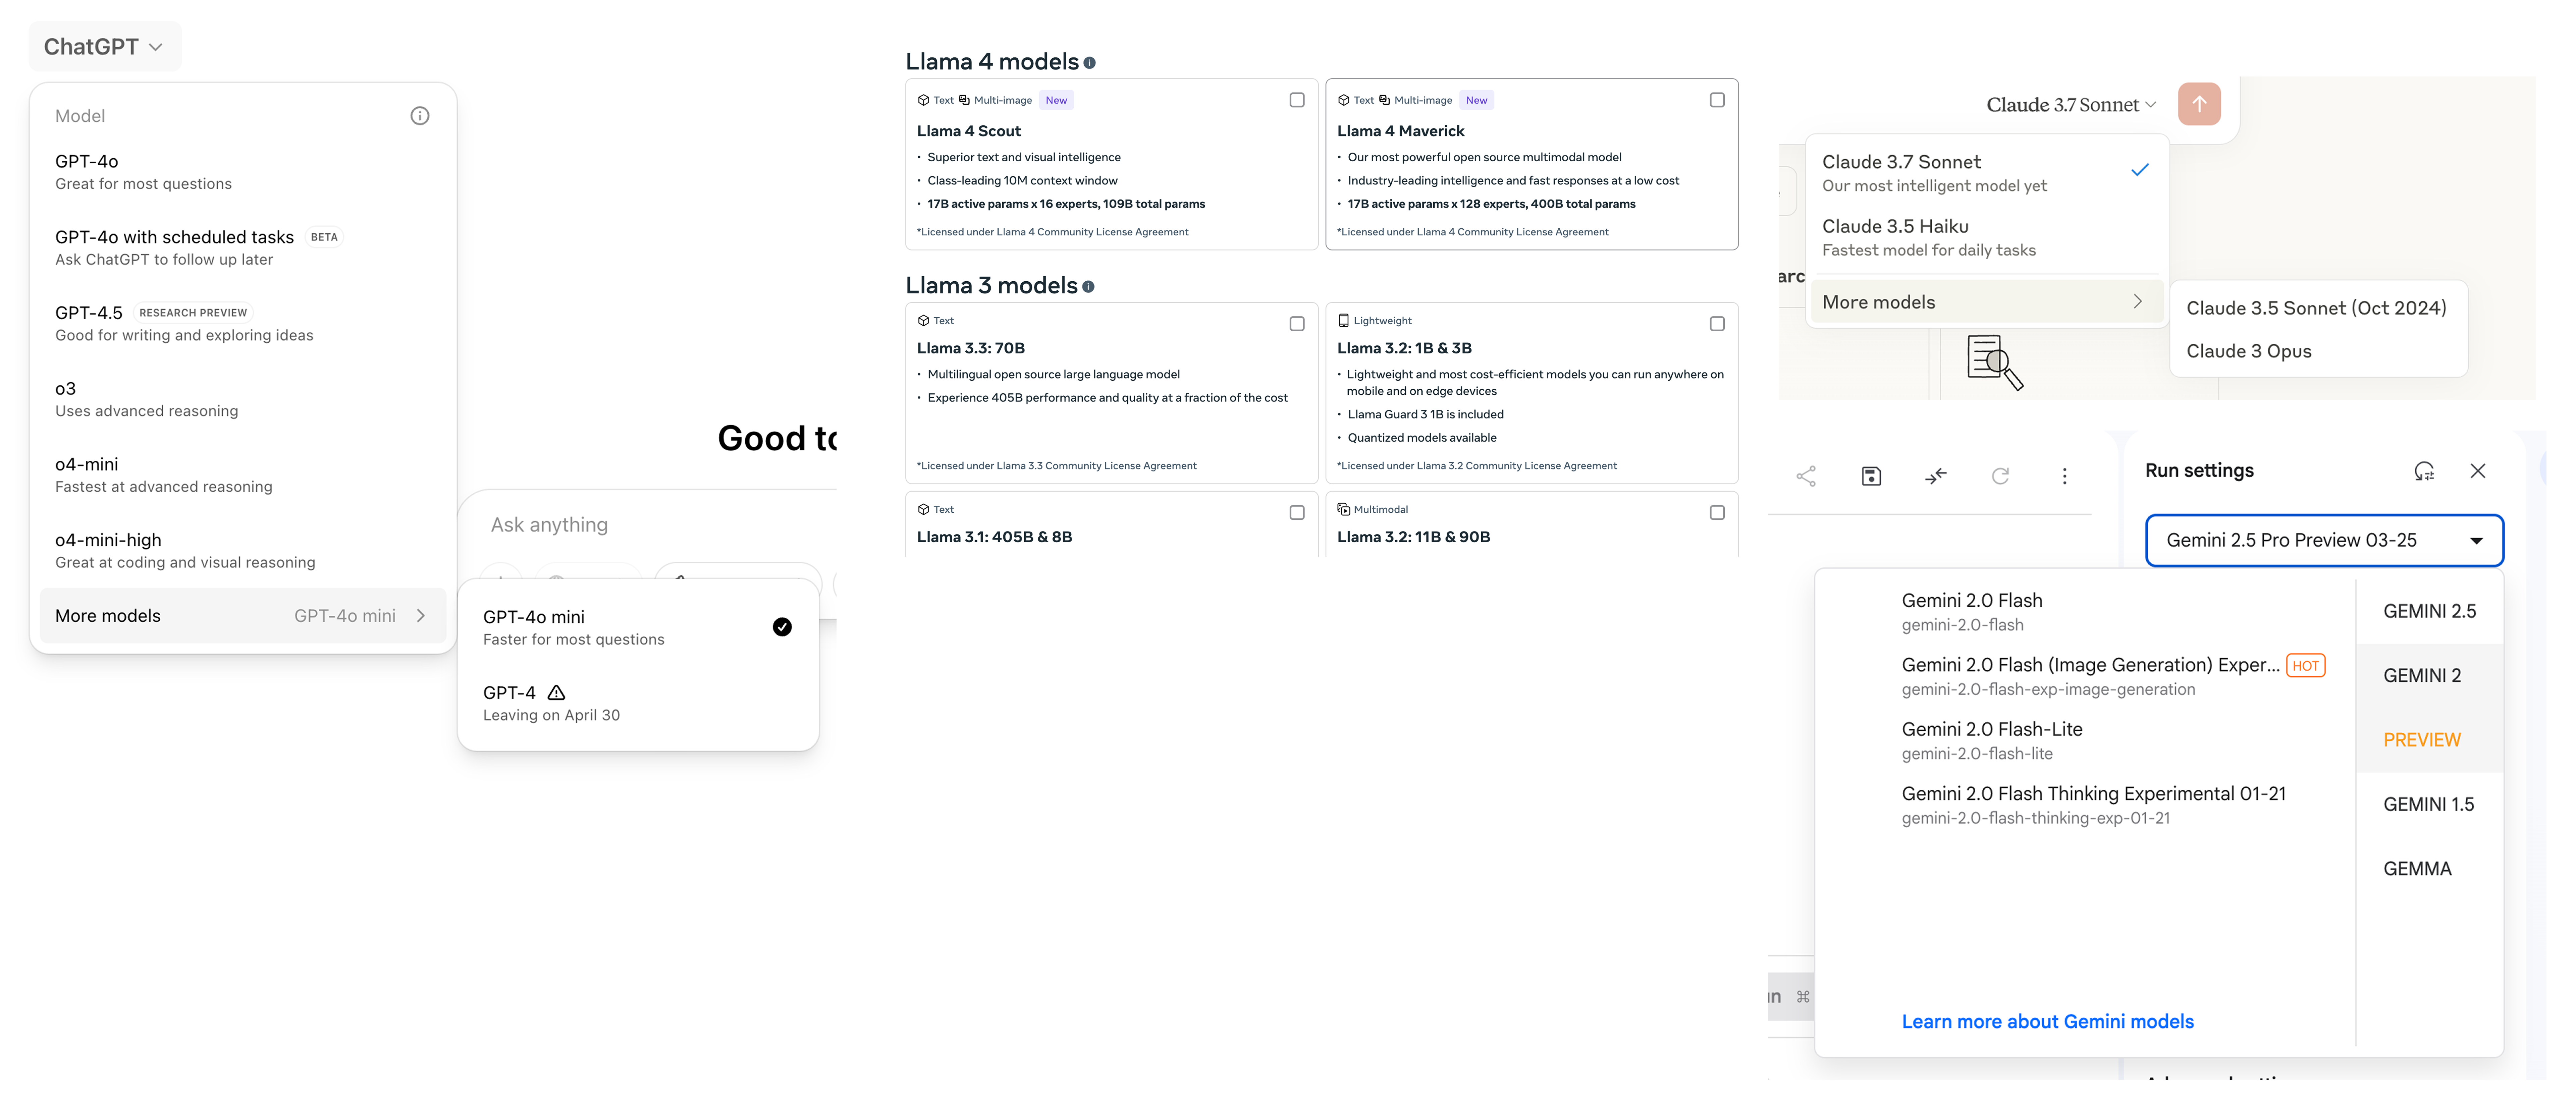Screen dimensions: 2576x1116
Task: Open the three-dot more options menu
Action: click(x=2065, y=476)
